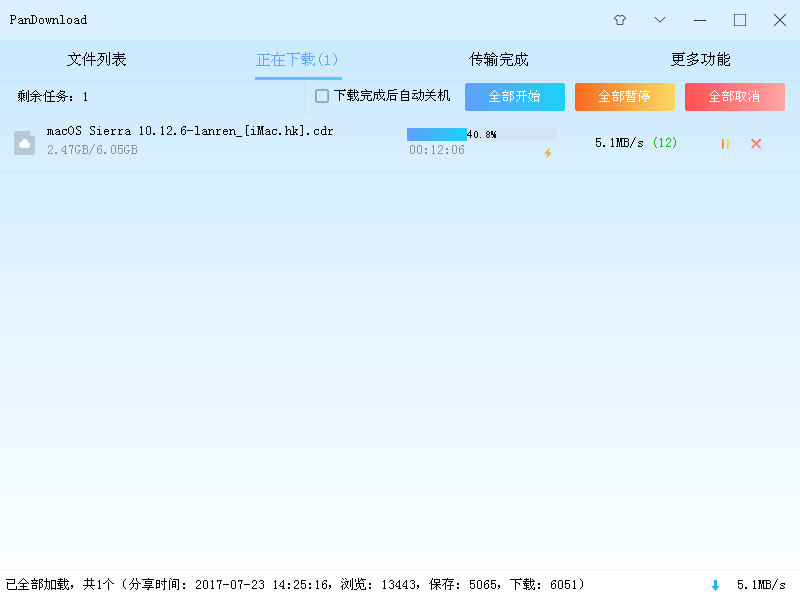Click the cloud file icon of macOS Sierra download

click(24, 143)
